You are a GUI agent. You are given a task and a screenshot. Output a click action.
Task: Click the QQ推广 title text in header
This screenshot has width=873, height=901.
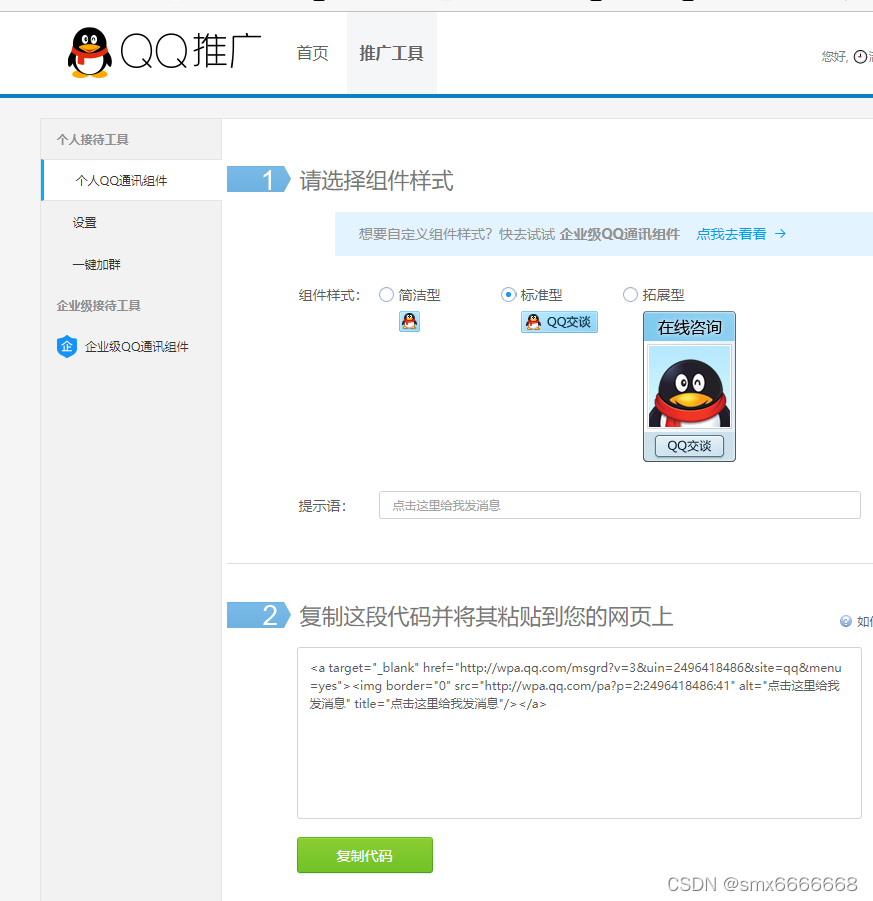pyautogui.click(x=190, y=51)
